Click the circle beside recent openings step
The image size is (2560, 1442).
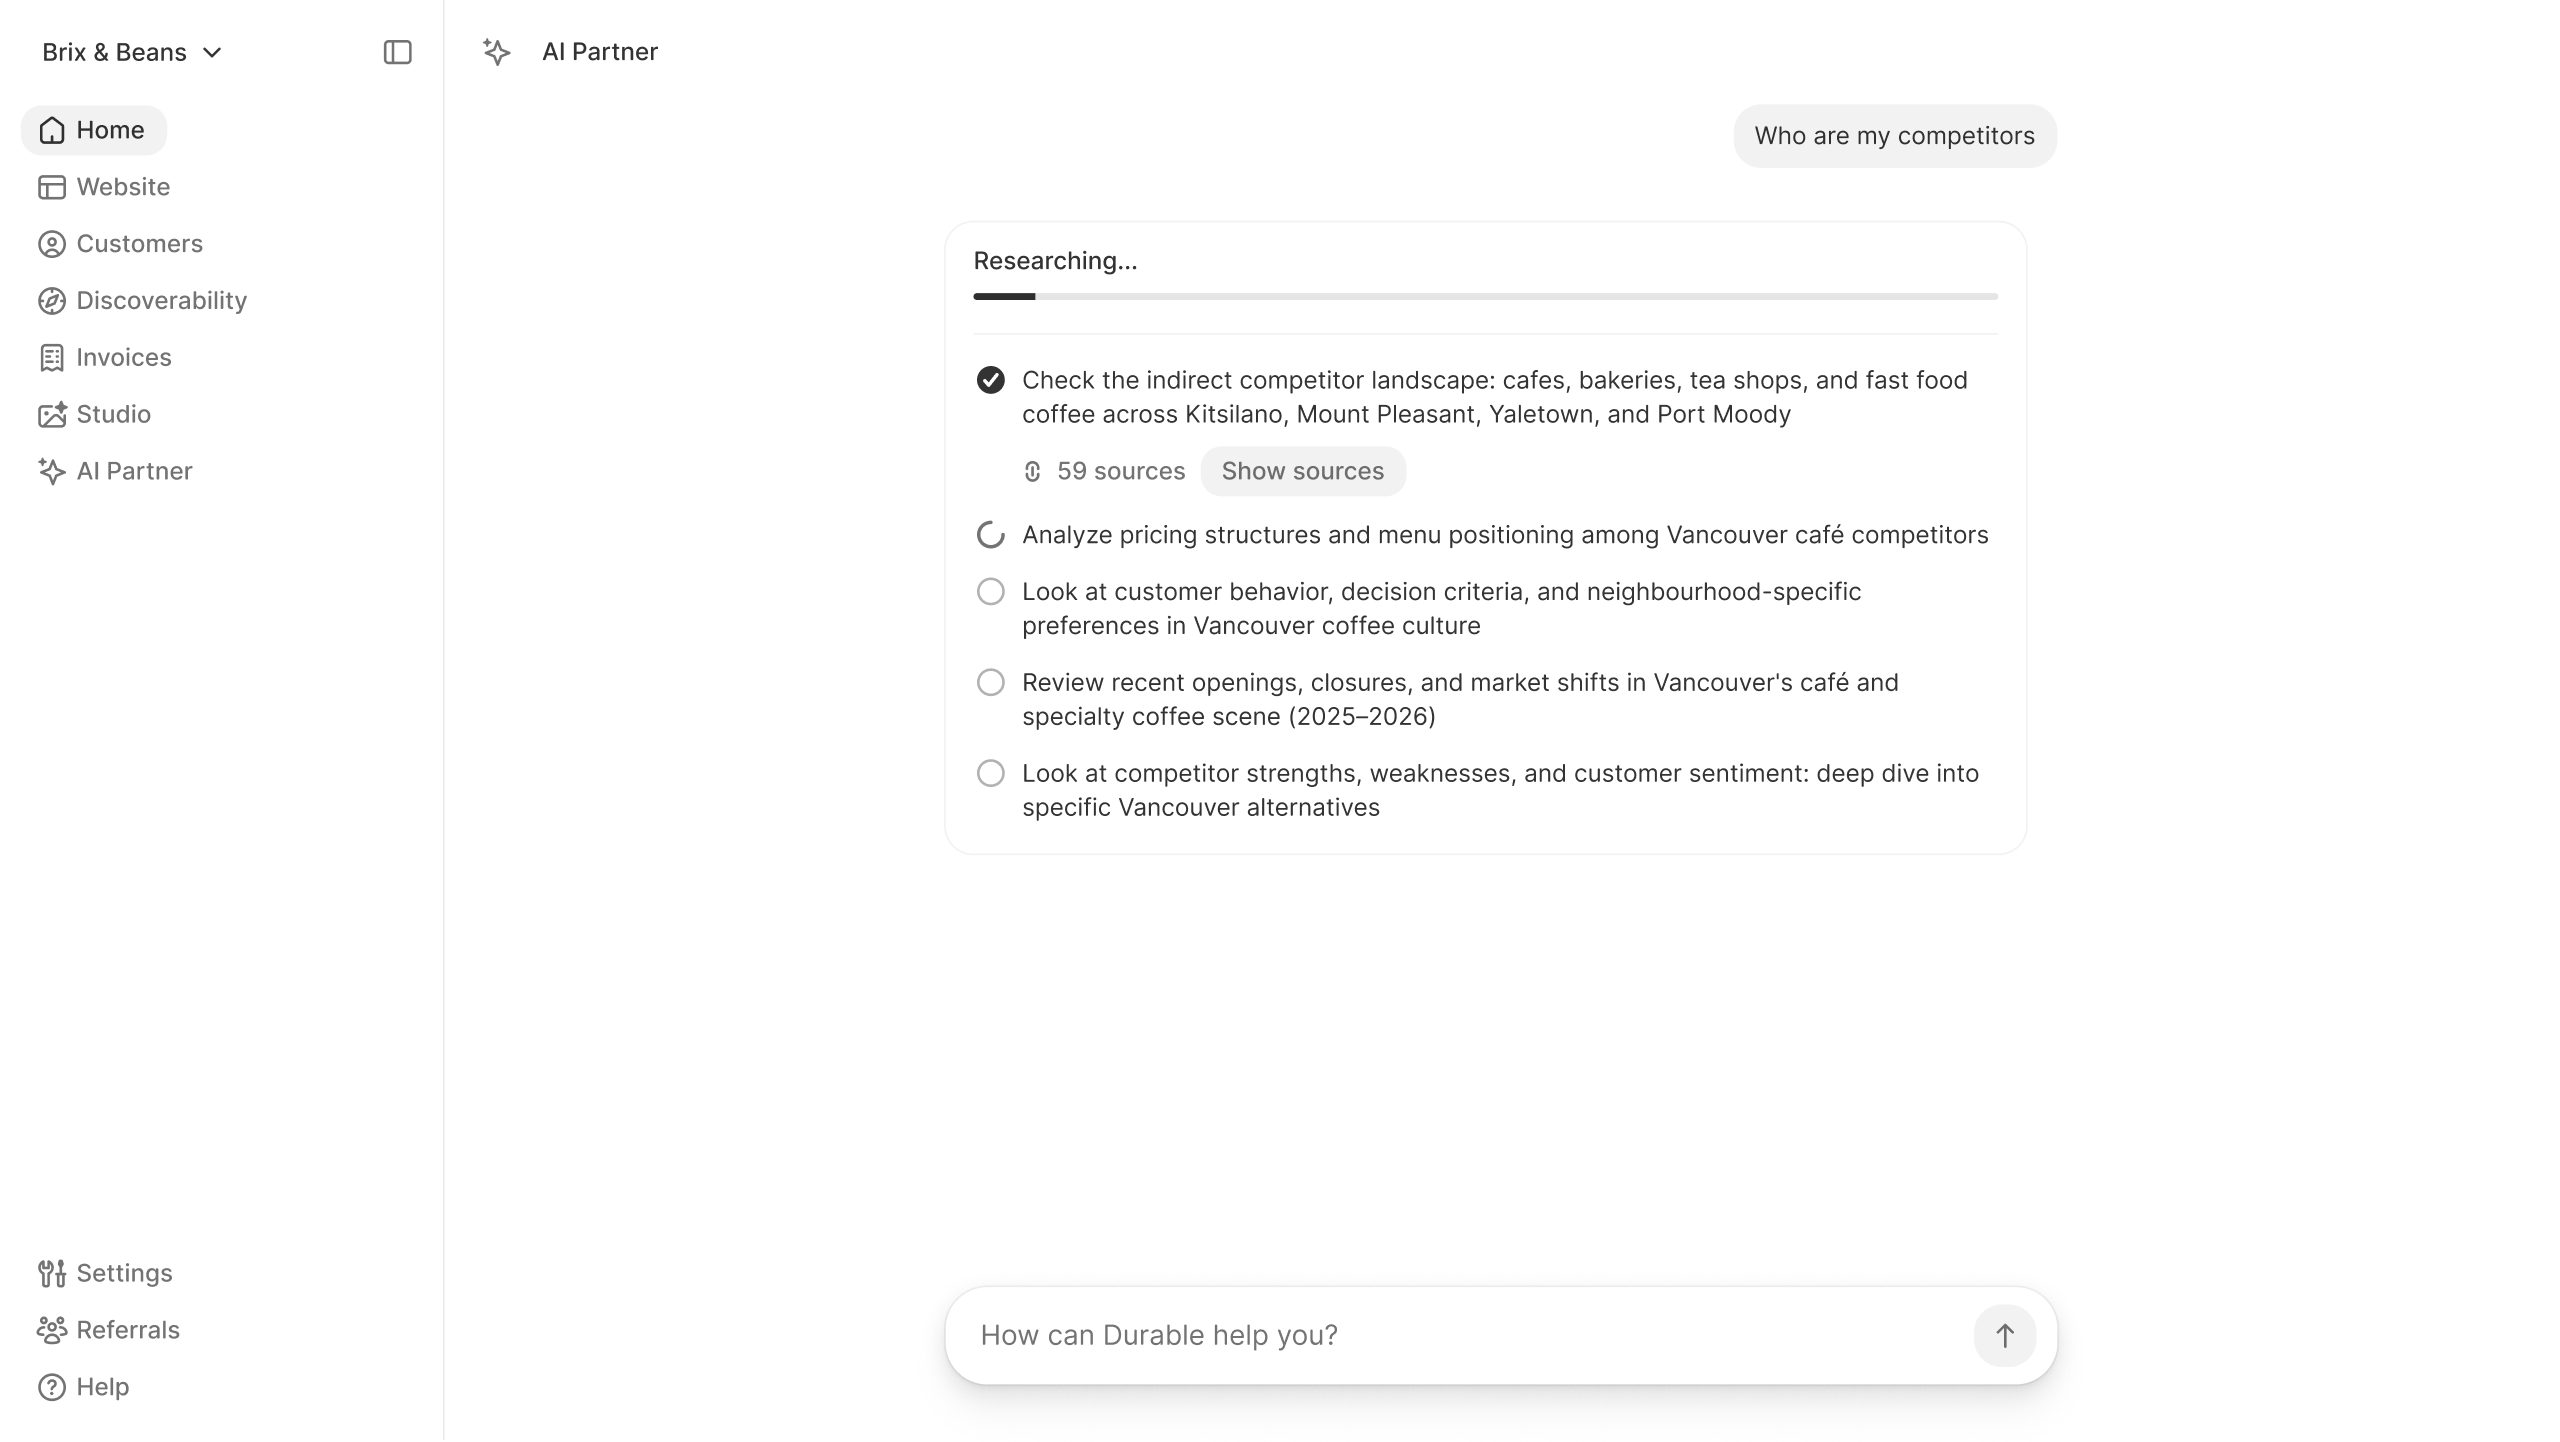(x=990, y=683)
